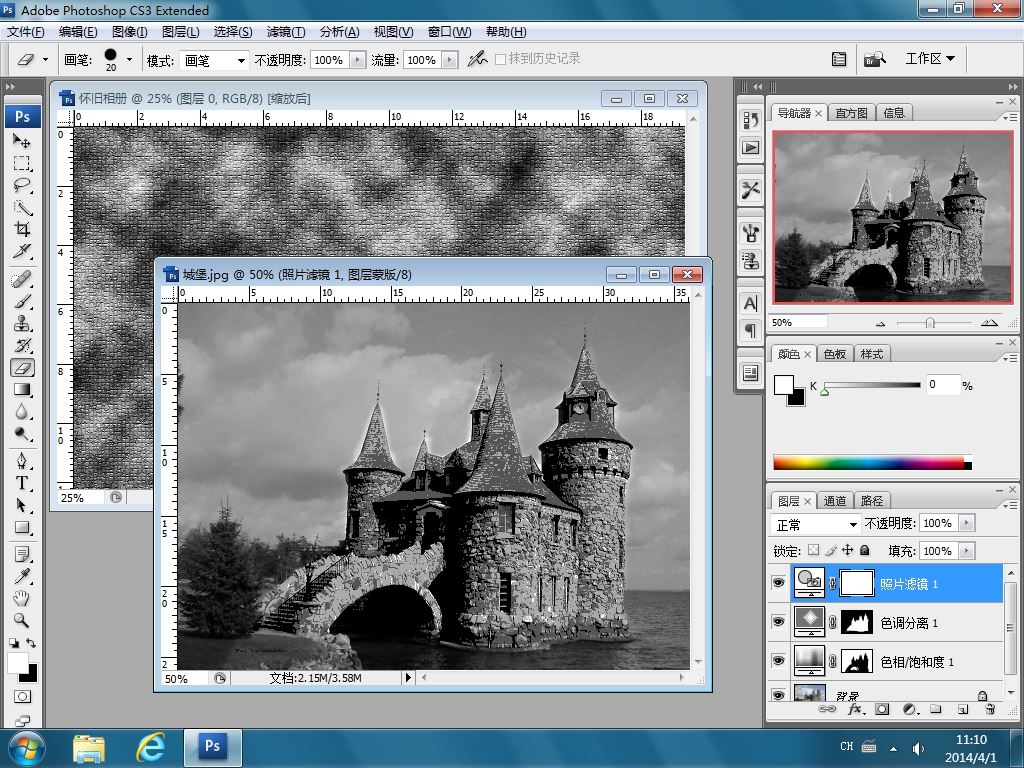Viewport: 1024px width, 768px height.
Task: Select the History Brush tool
Action: pos(22,346)
